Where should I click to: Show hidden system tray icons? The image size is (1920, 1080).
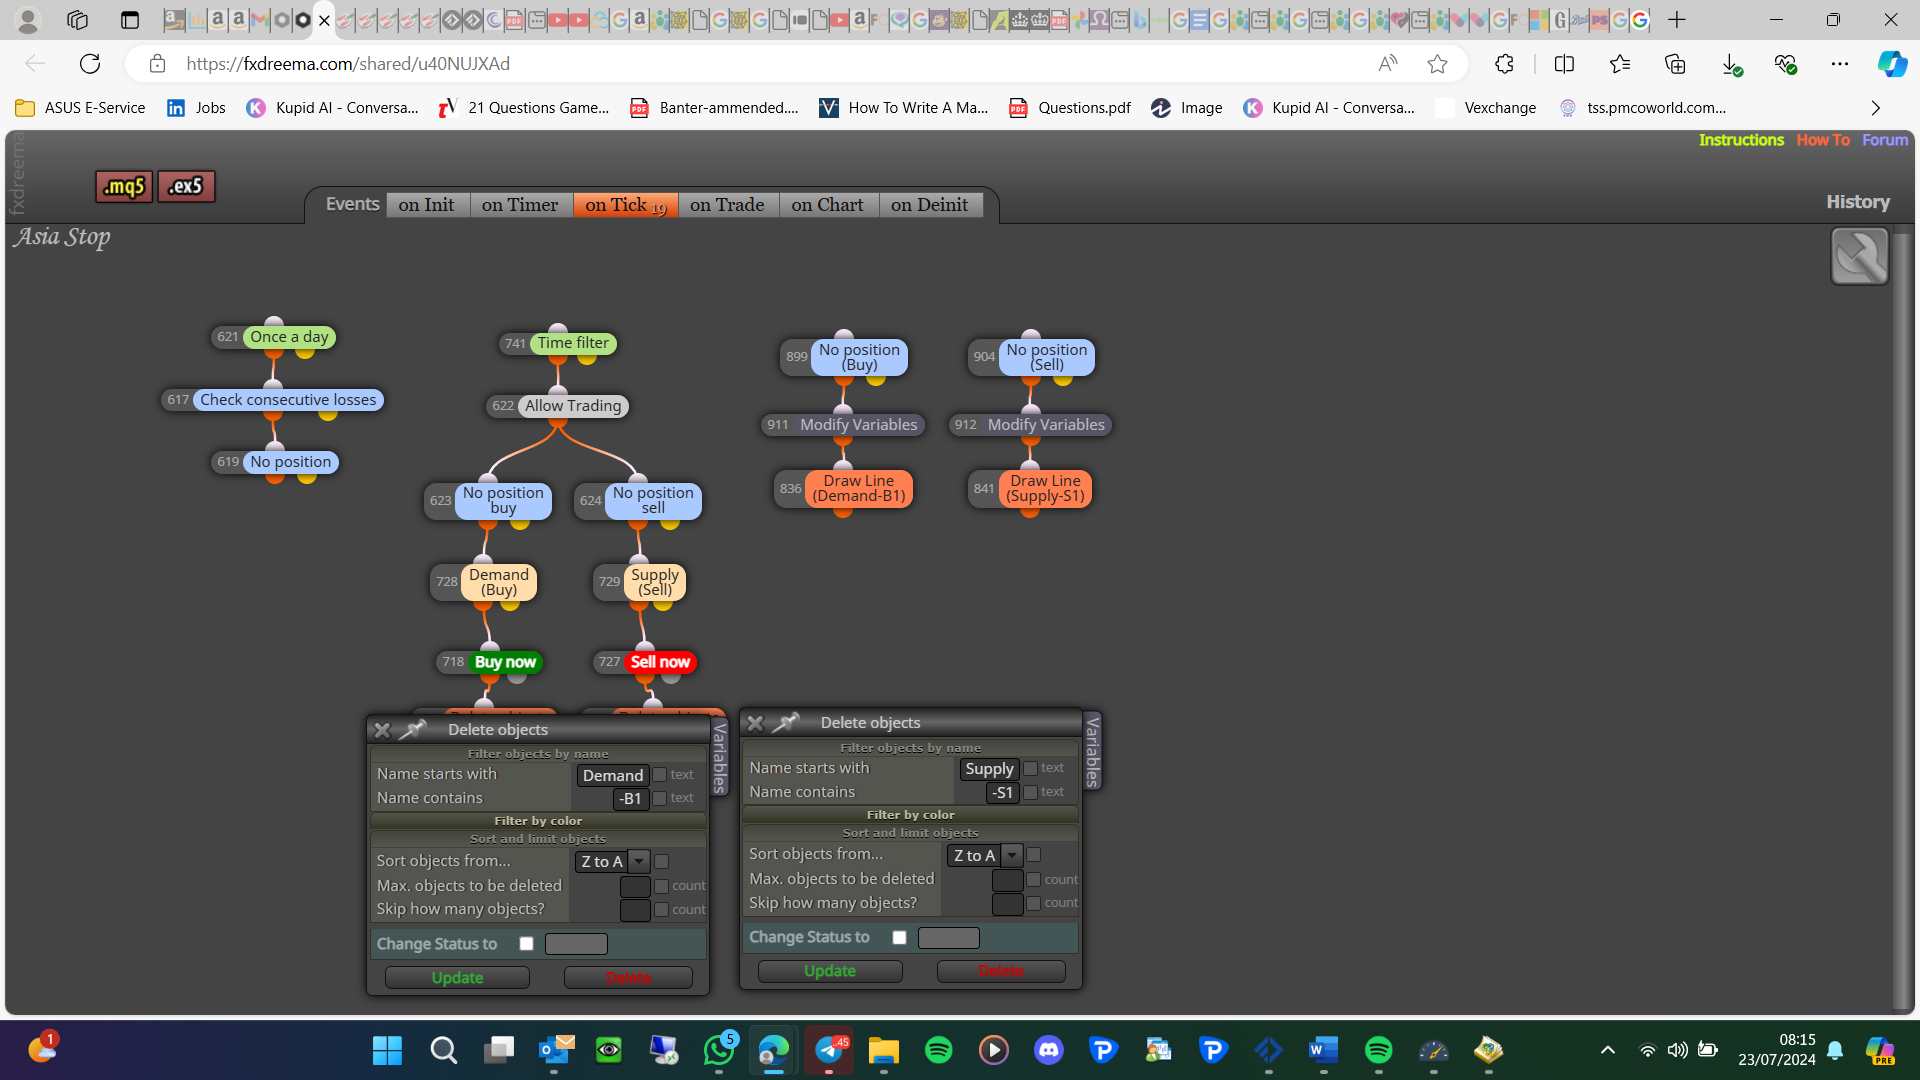(x=1608, y=1050)
